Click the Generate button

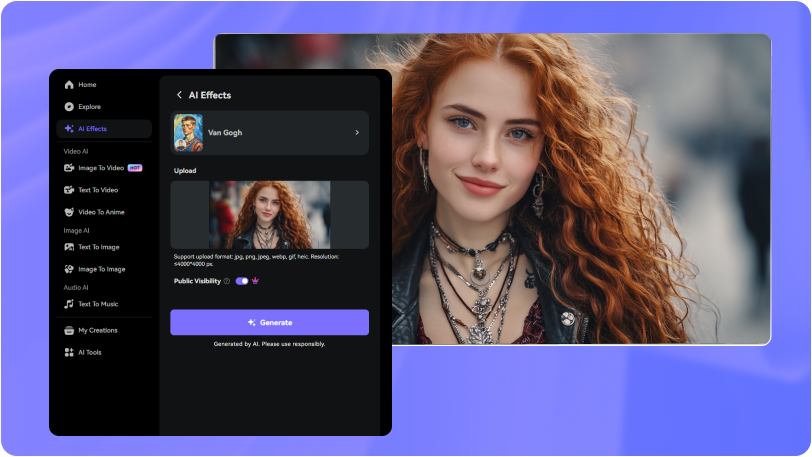coord(269,322)
